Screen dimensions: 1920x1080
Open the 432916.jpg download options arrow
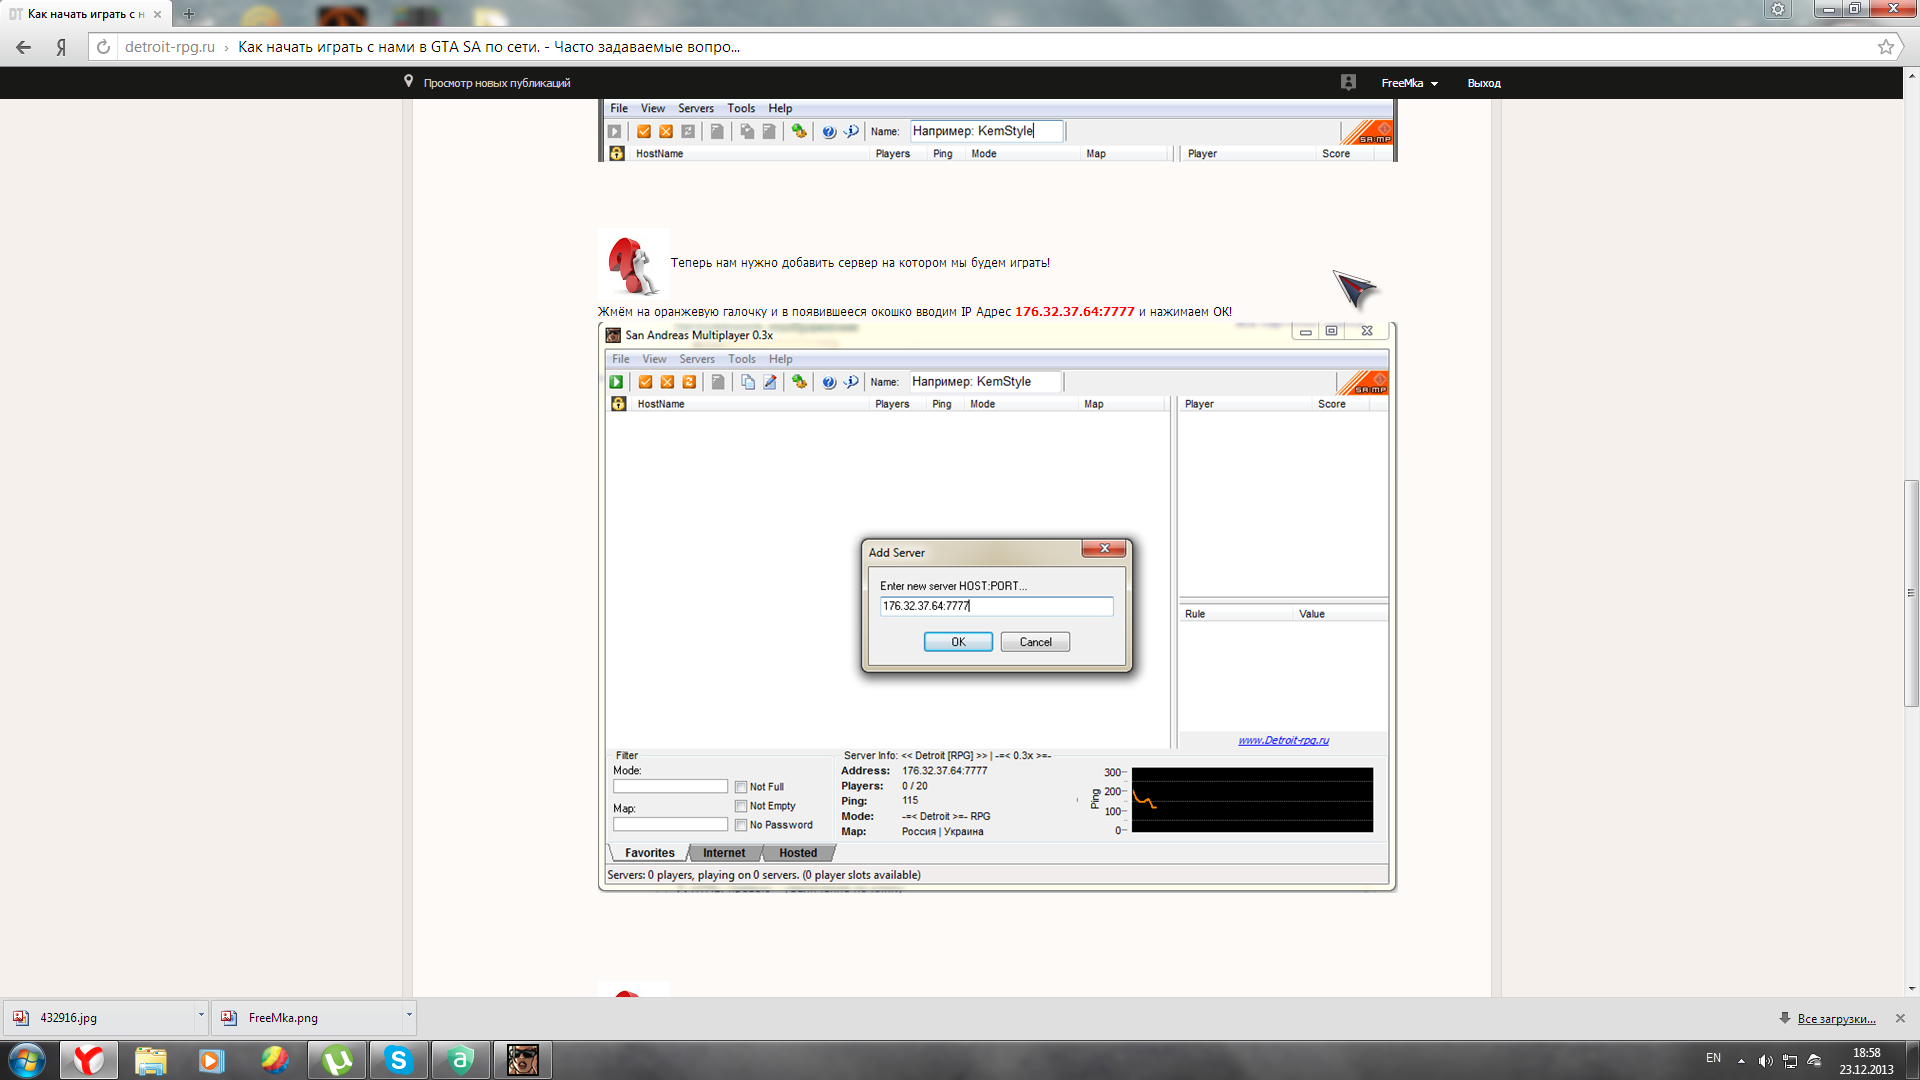[201, 1015]
